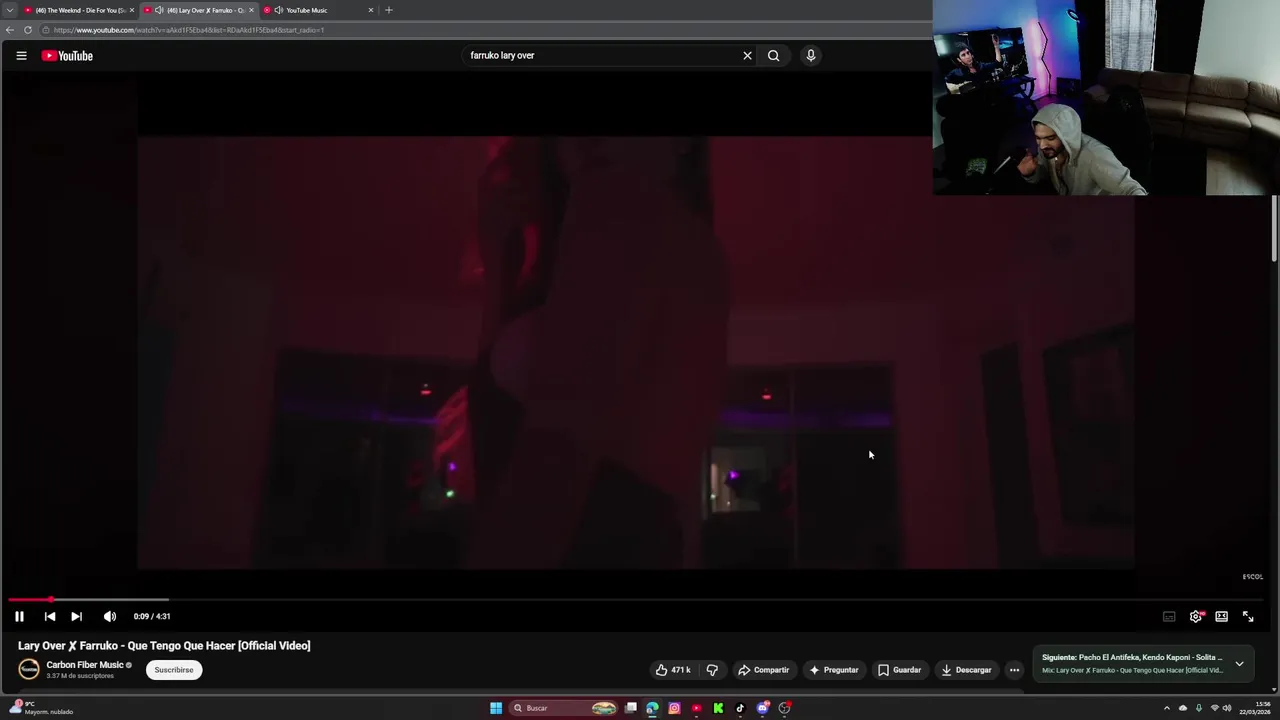Image resolution: width=1280 pixels, height=720 pixels.
Task: Clear the search box text
Action: tap(747, 56)
